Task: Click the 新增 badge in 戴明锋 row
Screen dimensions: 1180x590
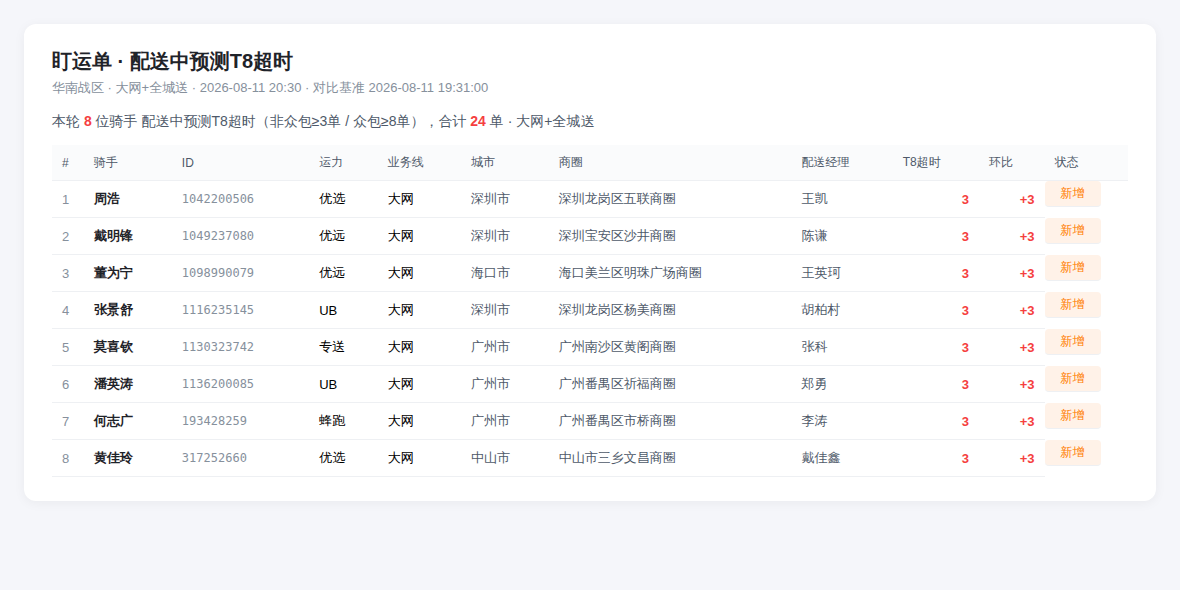Action: click(1072, 230)
